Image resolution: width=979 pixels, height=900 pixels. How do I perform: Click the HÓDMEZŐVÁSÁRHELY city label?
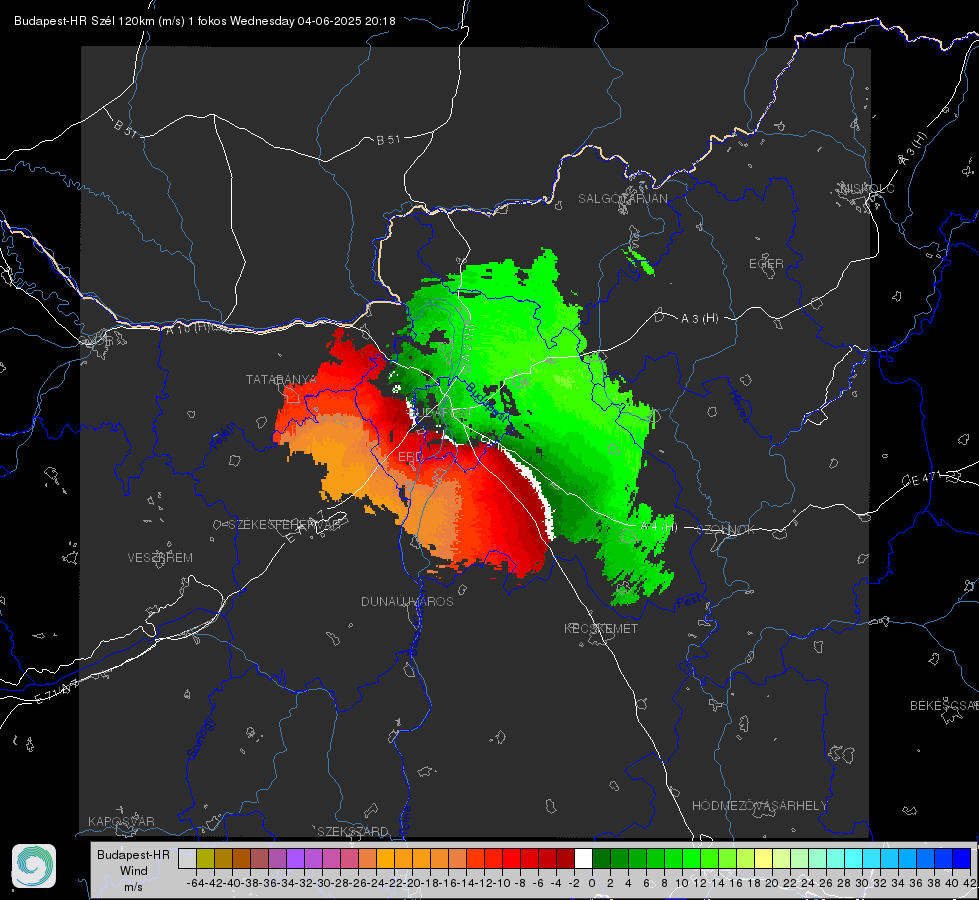point(759,806)
